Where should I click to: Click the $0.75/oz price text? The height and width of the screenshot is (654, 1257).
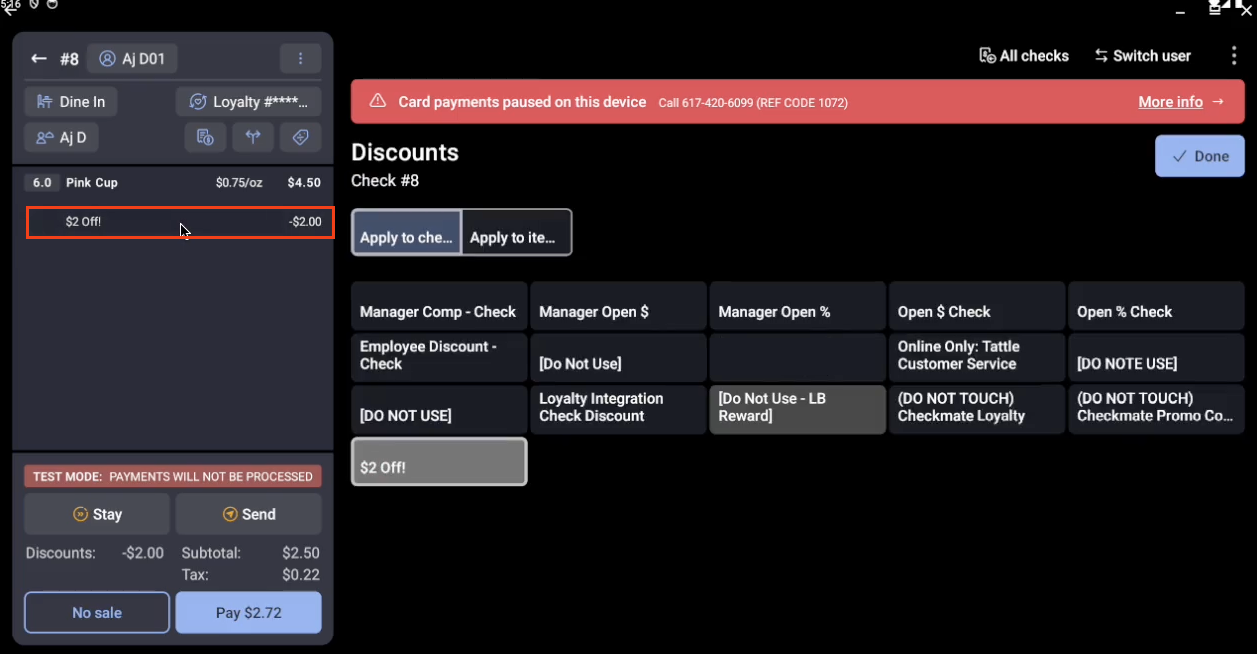239,183
